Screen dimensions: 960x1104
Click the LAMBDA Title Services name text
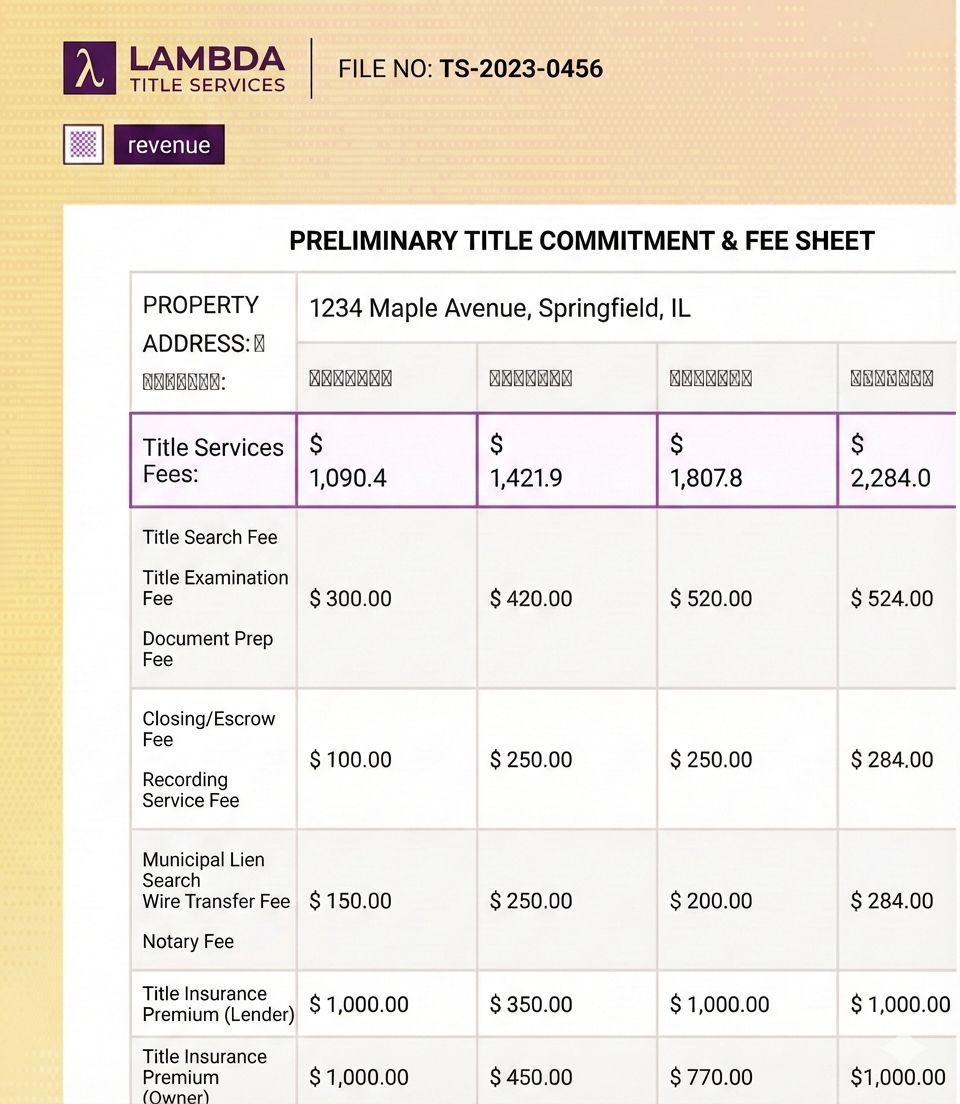click(207, 68)
